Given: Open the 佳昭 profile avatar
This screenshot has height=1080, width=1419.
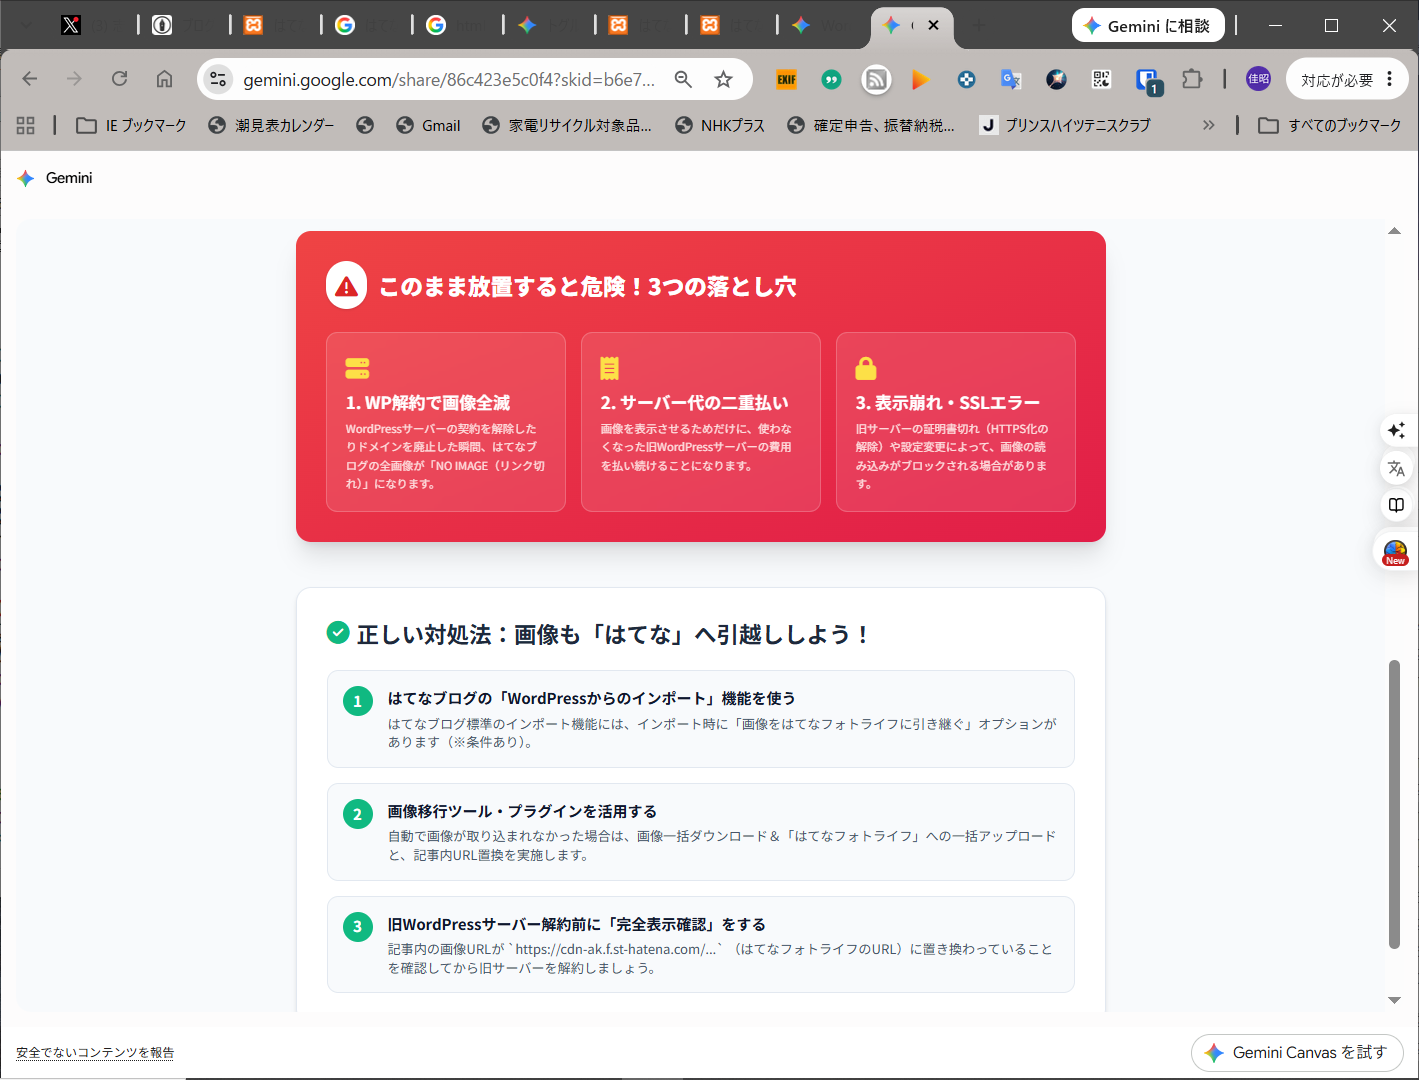Looking at the screenshot, I should point(1258,79).
